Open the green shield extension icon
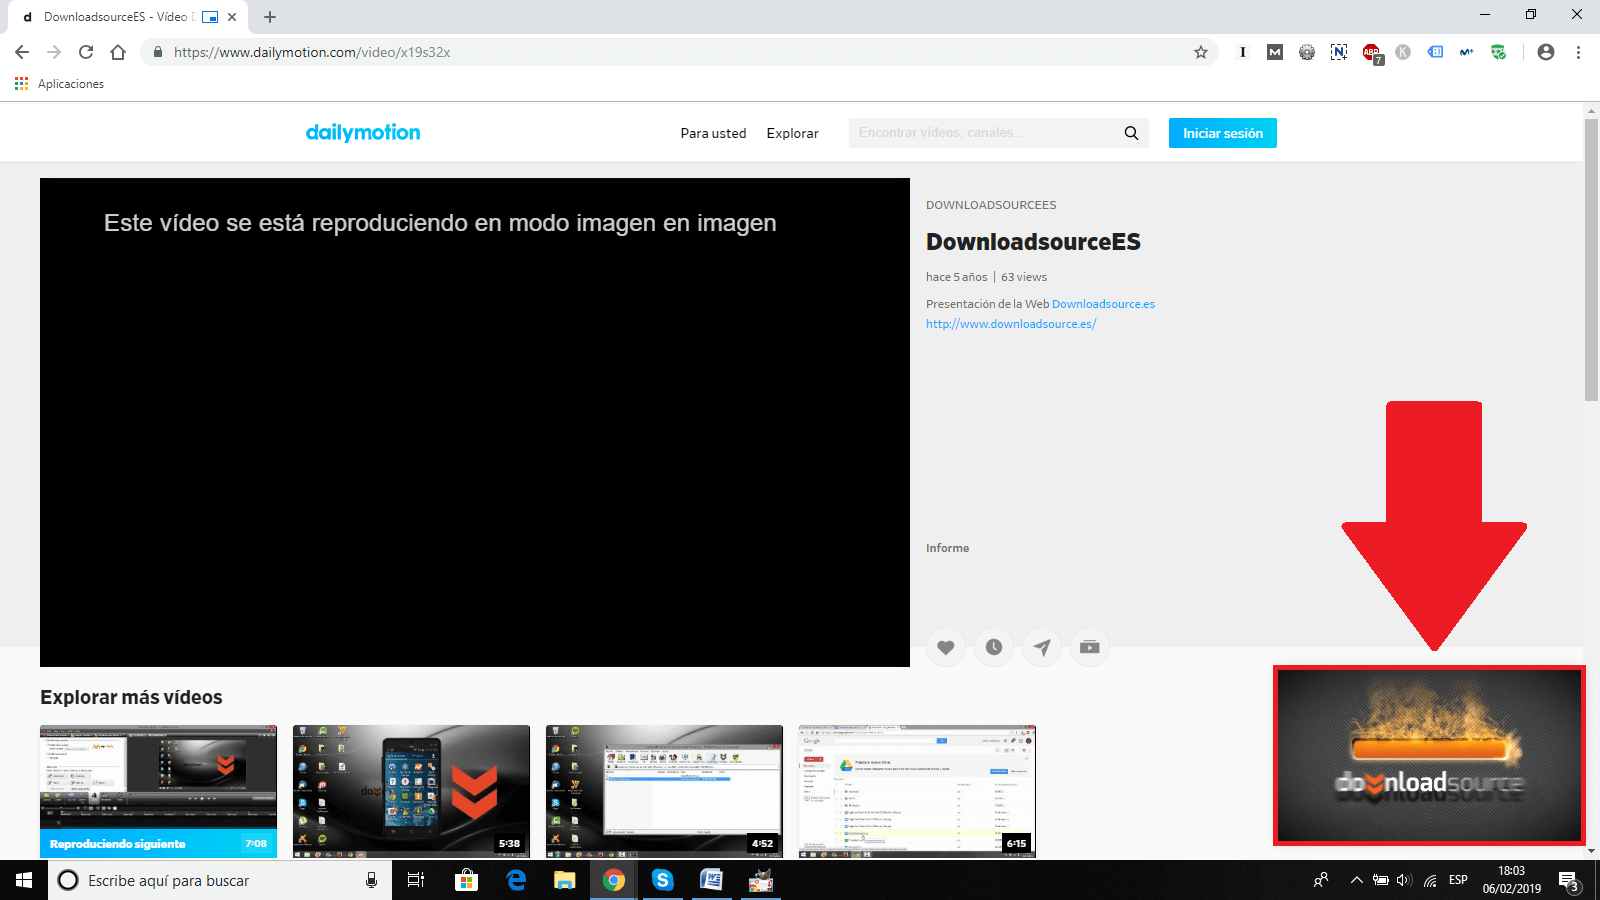Viewport: 1600px width, 900px height. (x=1499, y=52)
